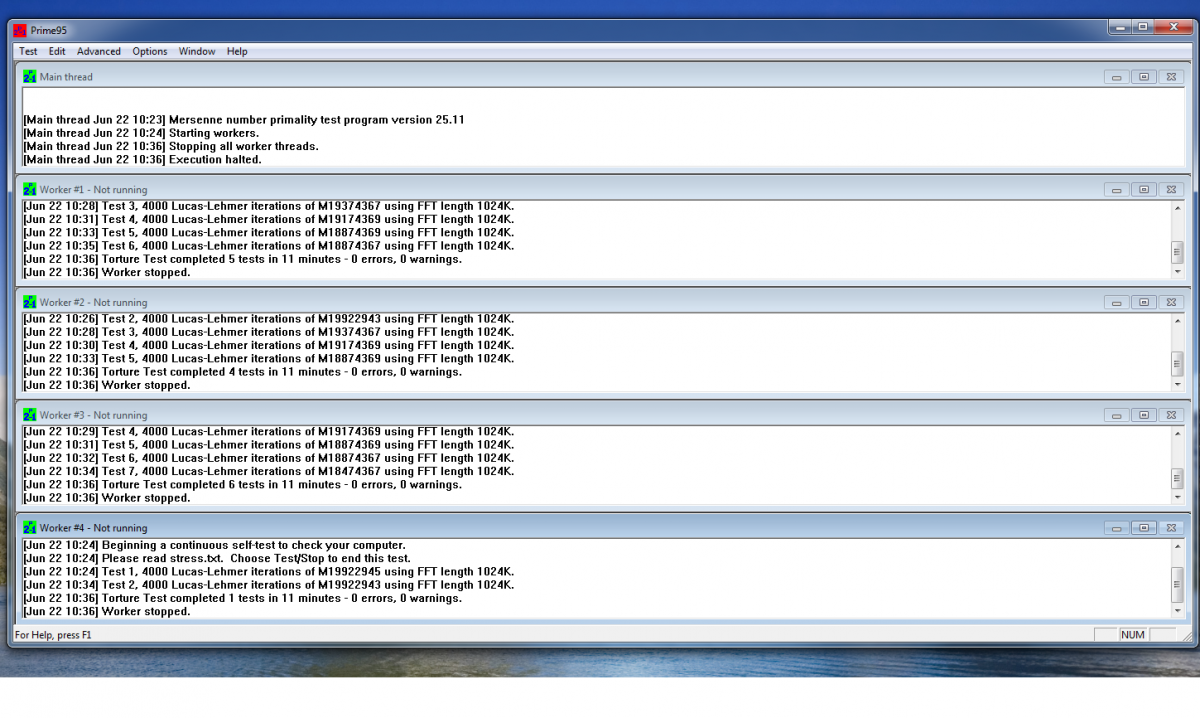Viewport: 1200px width, 718px height.
Task: Click the NUM indicator in status bar
Action: [1132, 635]
